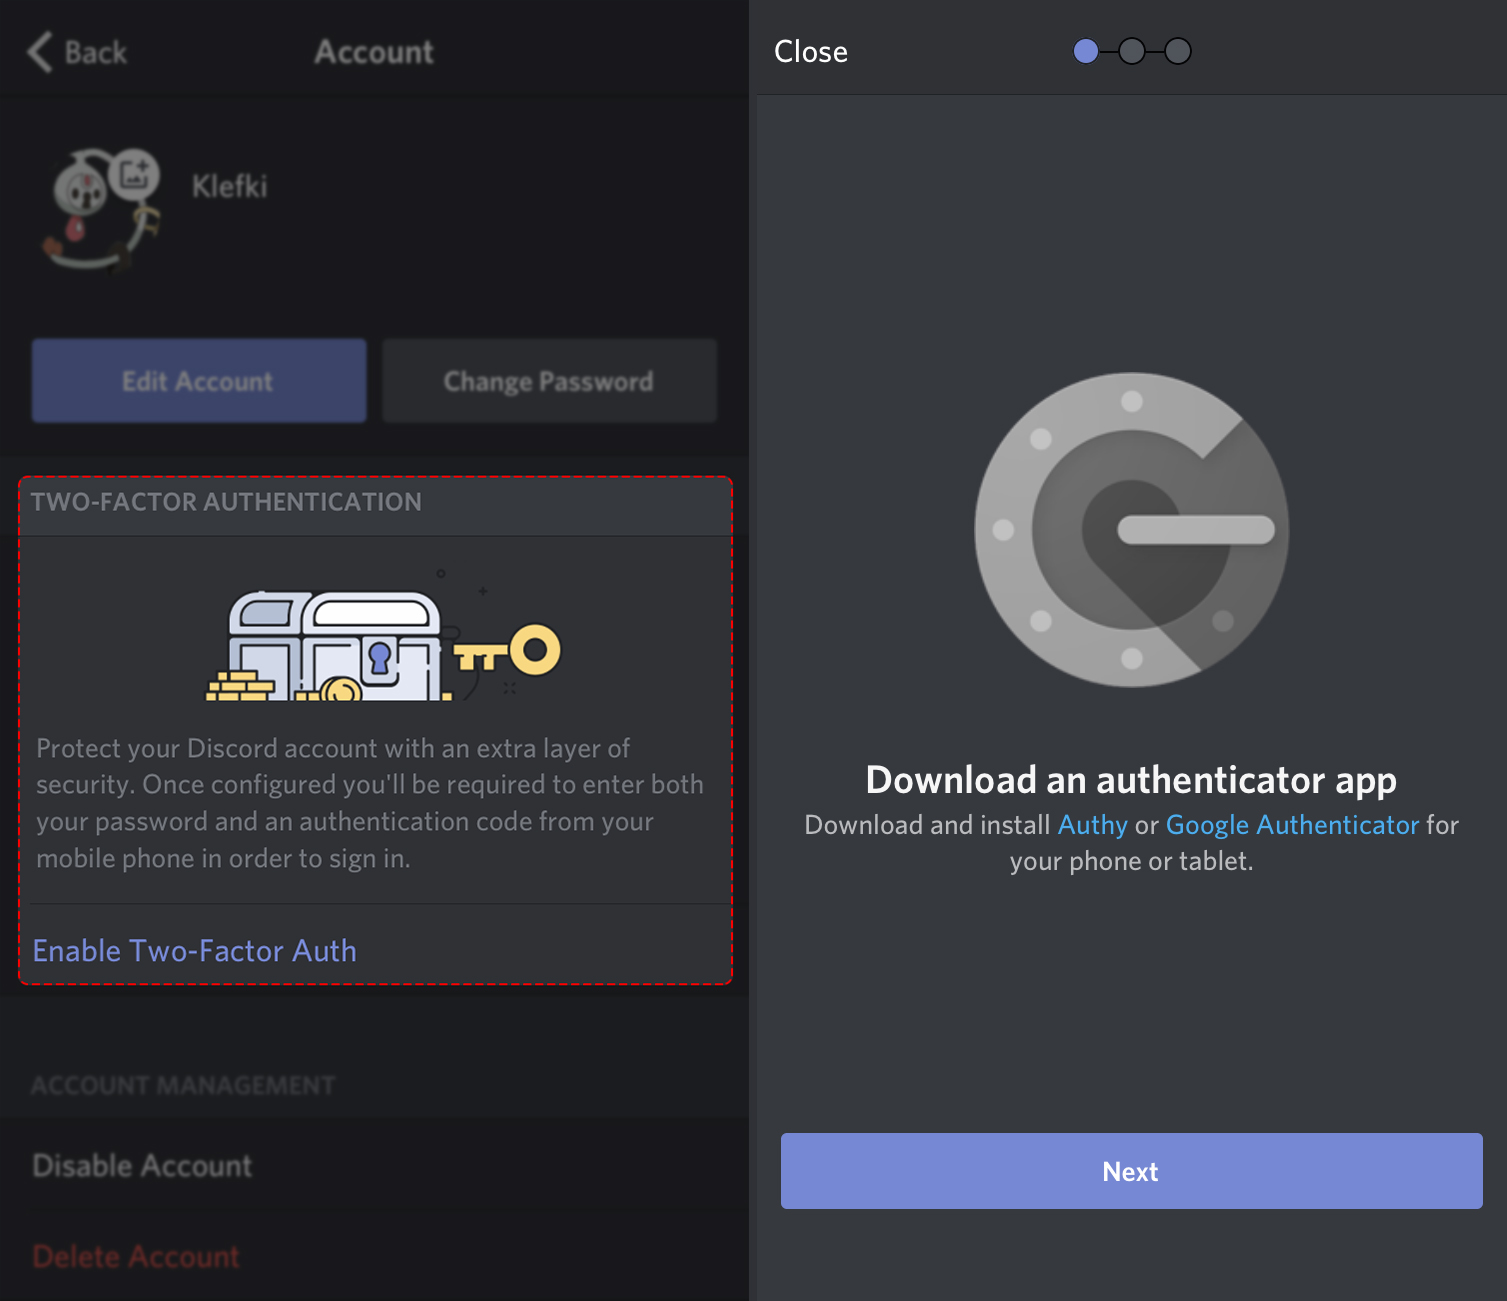Open the Google Authenticator link
The height and width of the screenshot is (1301, 1507).
1292,825
